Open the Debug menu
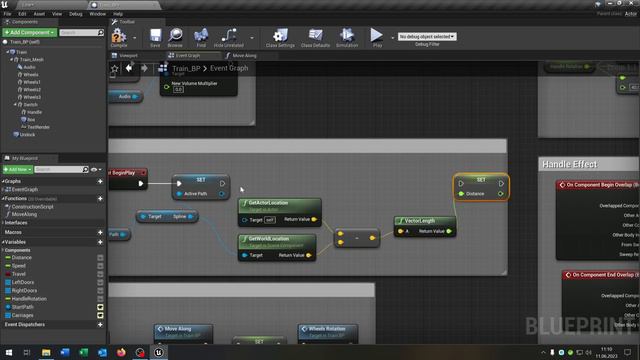Viewport: 640px width, 360px height. click(x=76, y=13)
